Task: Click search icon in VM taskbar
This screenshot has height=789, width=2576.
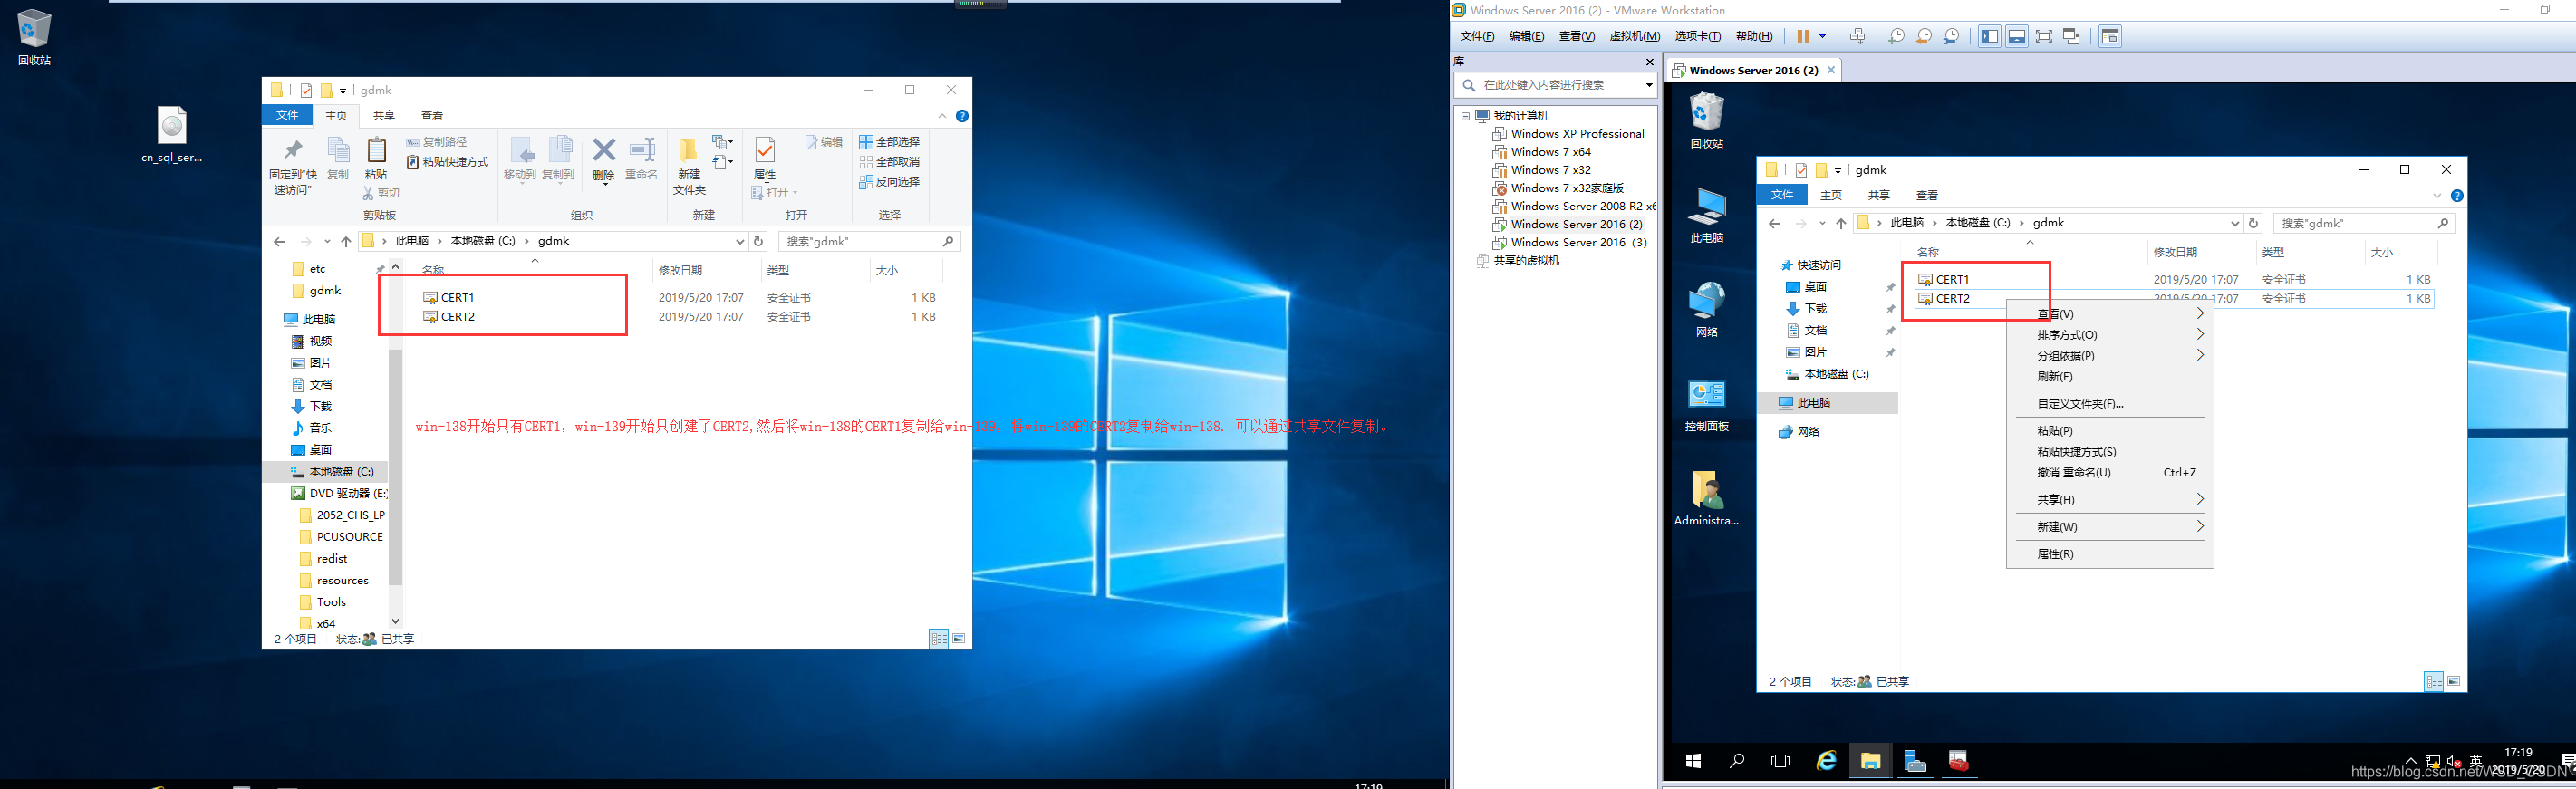Action: [x=1737, y=761]
